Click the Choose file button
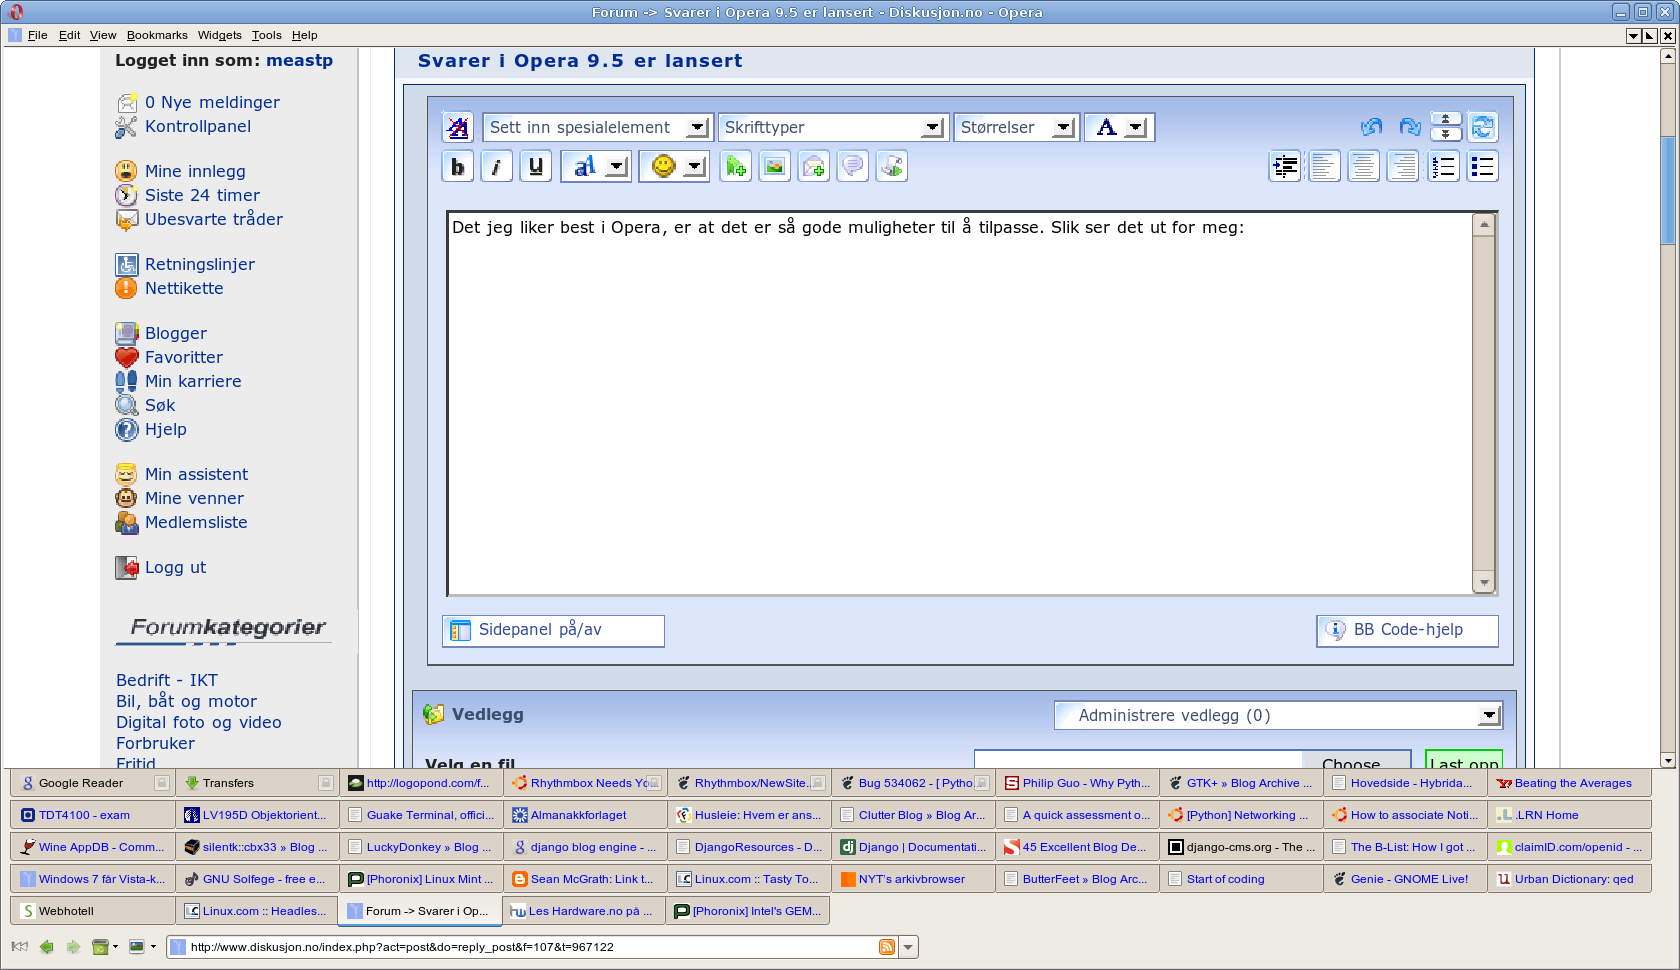Image resolution: width=1680 pixels, height=970 pixels. 1357,759
